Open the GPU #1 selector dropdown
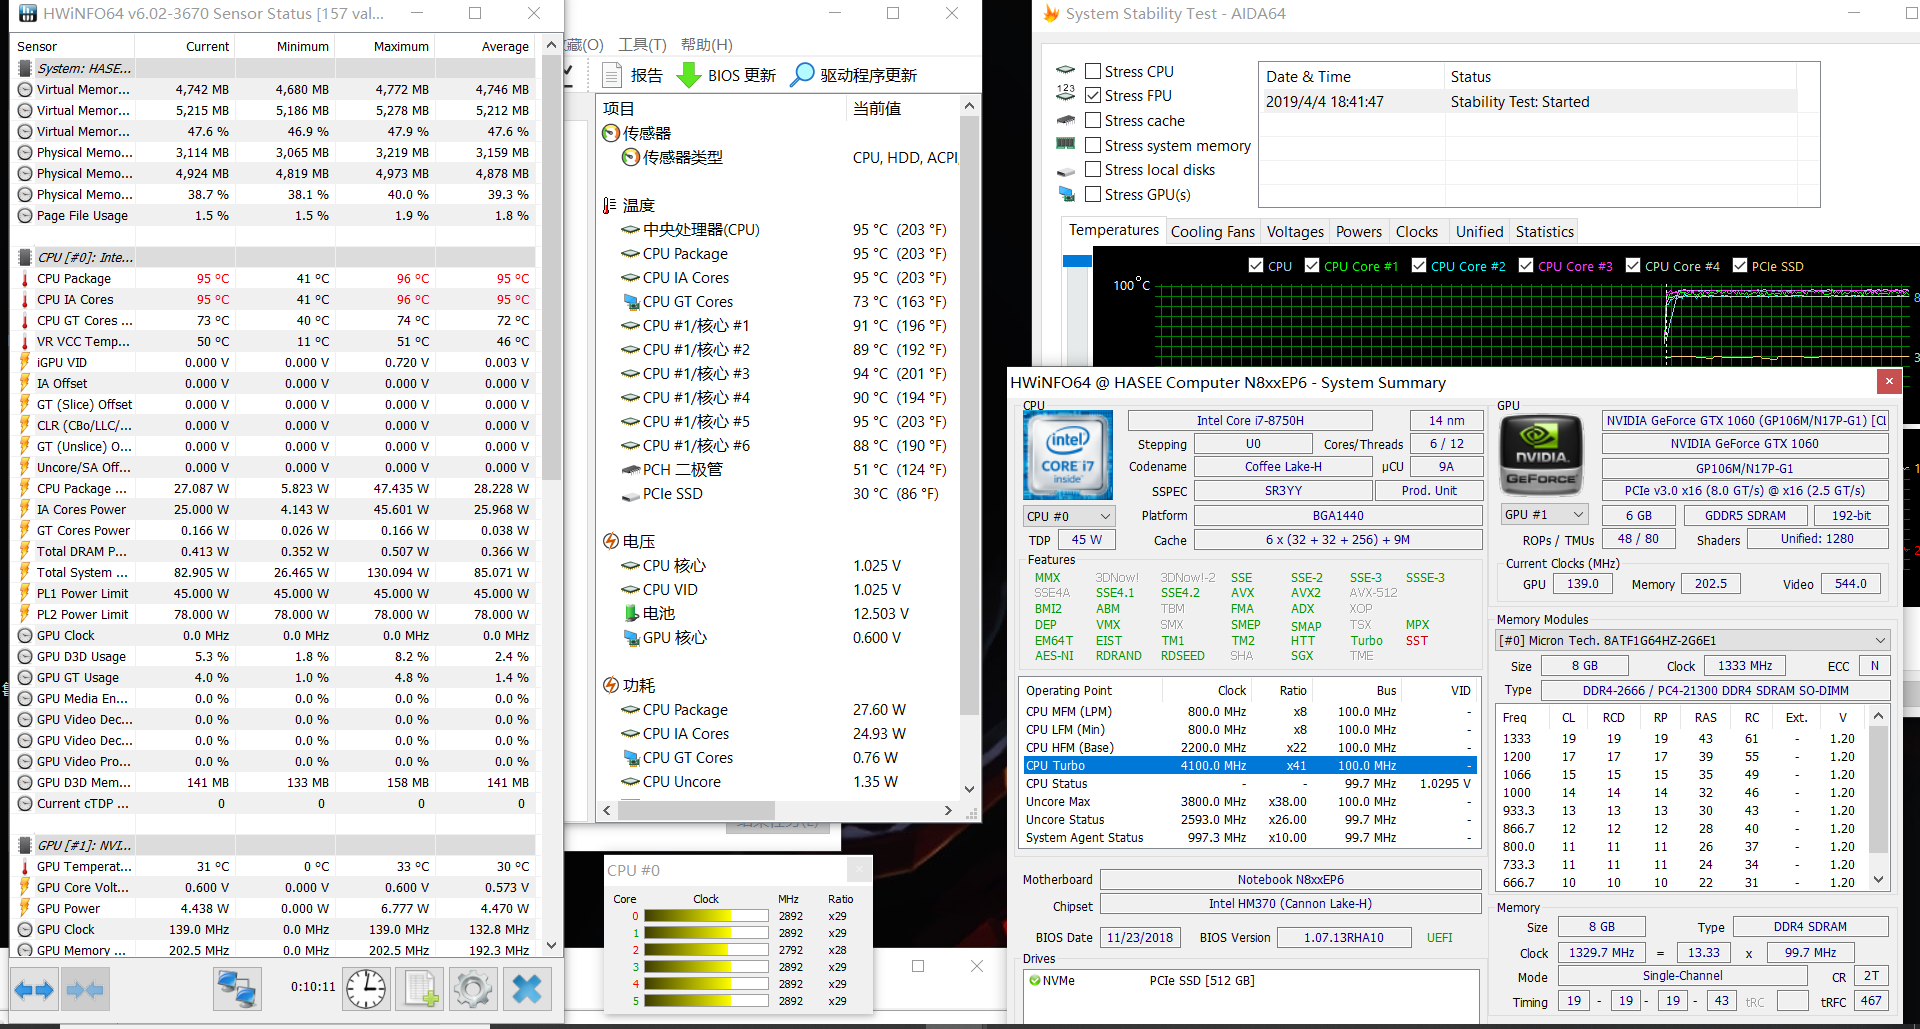 1544,514
